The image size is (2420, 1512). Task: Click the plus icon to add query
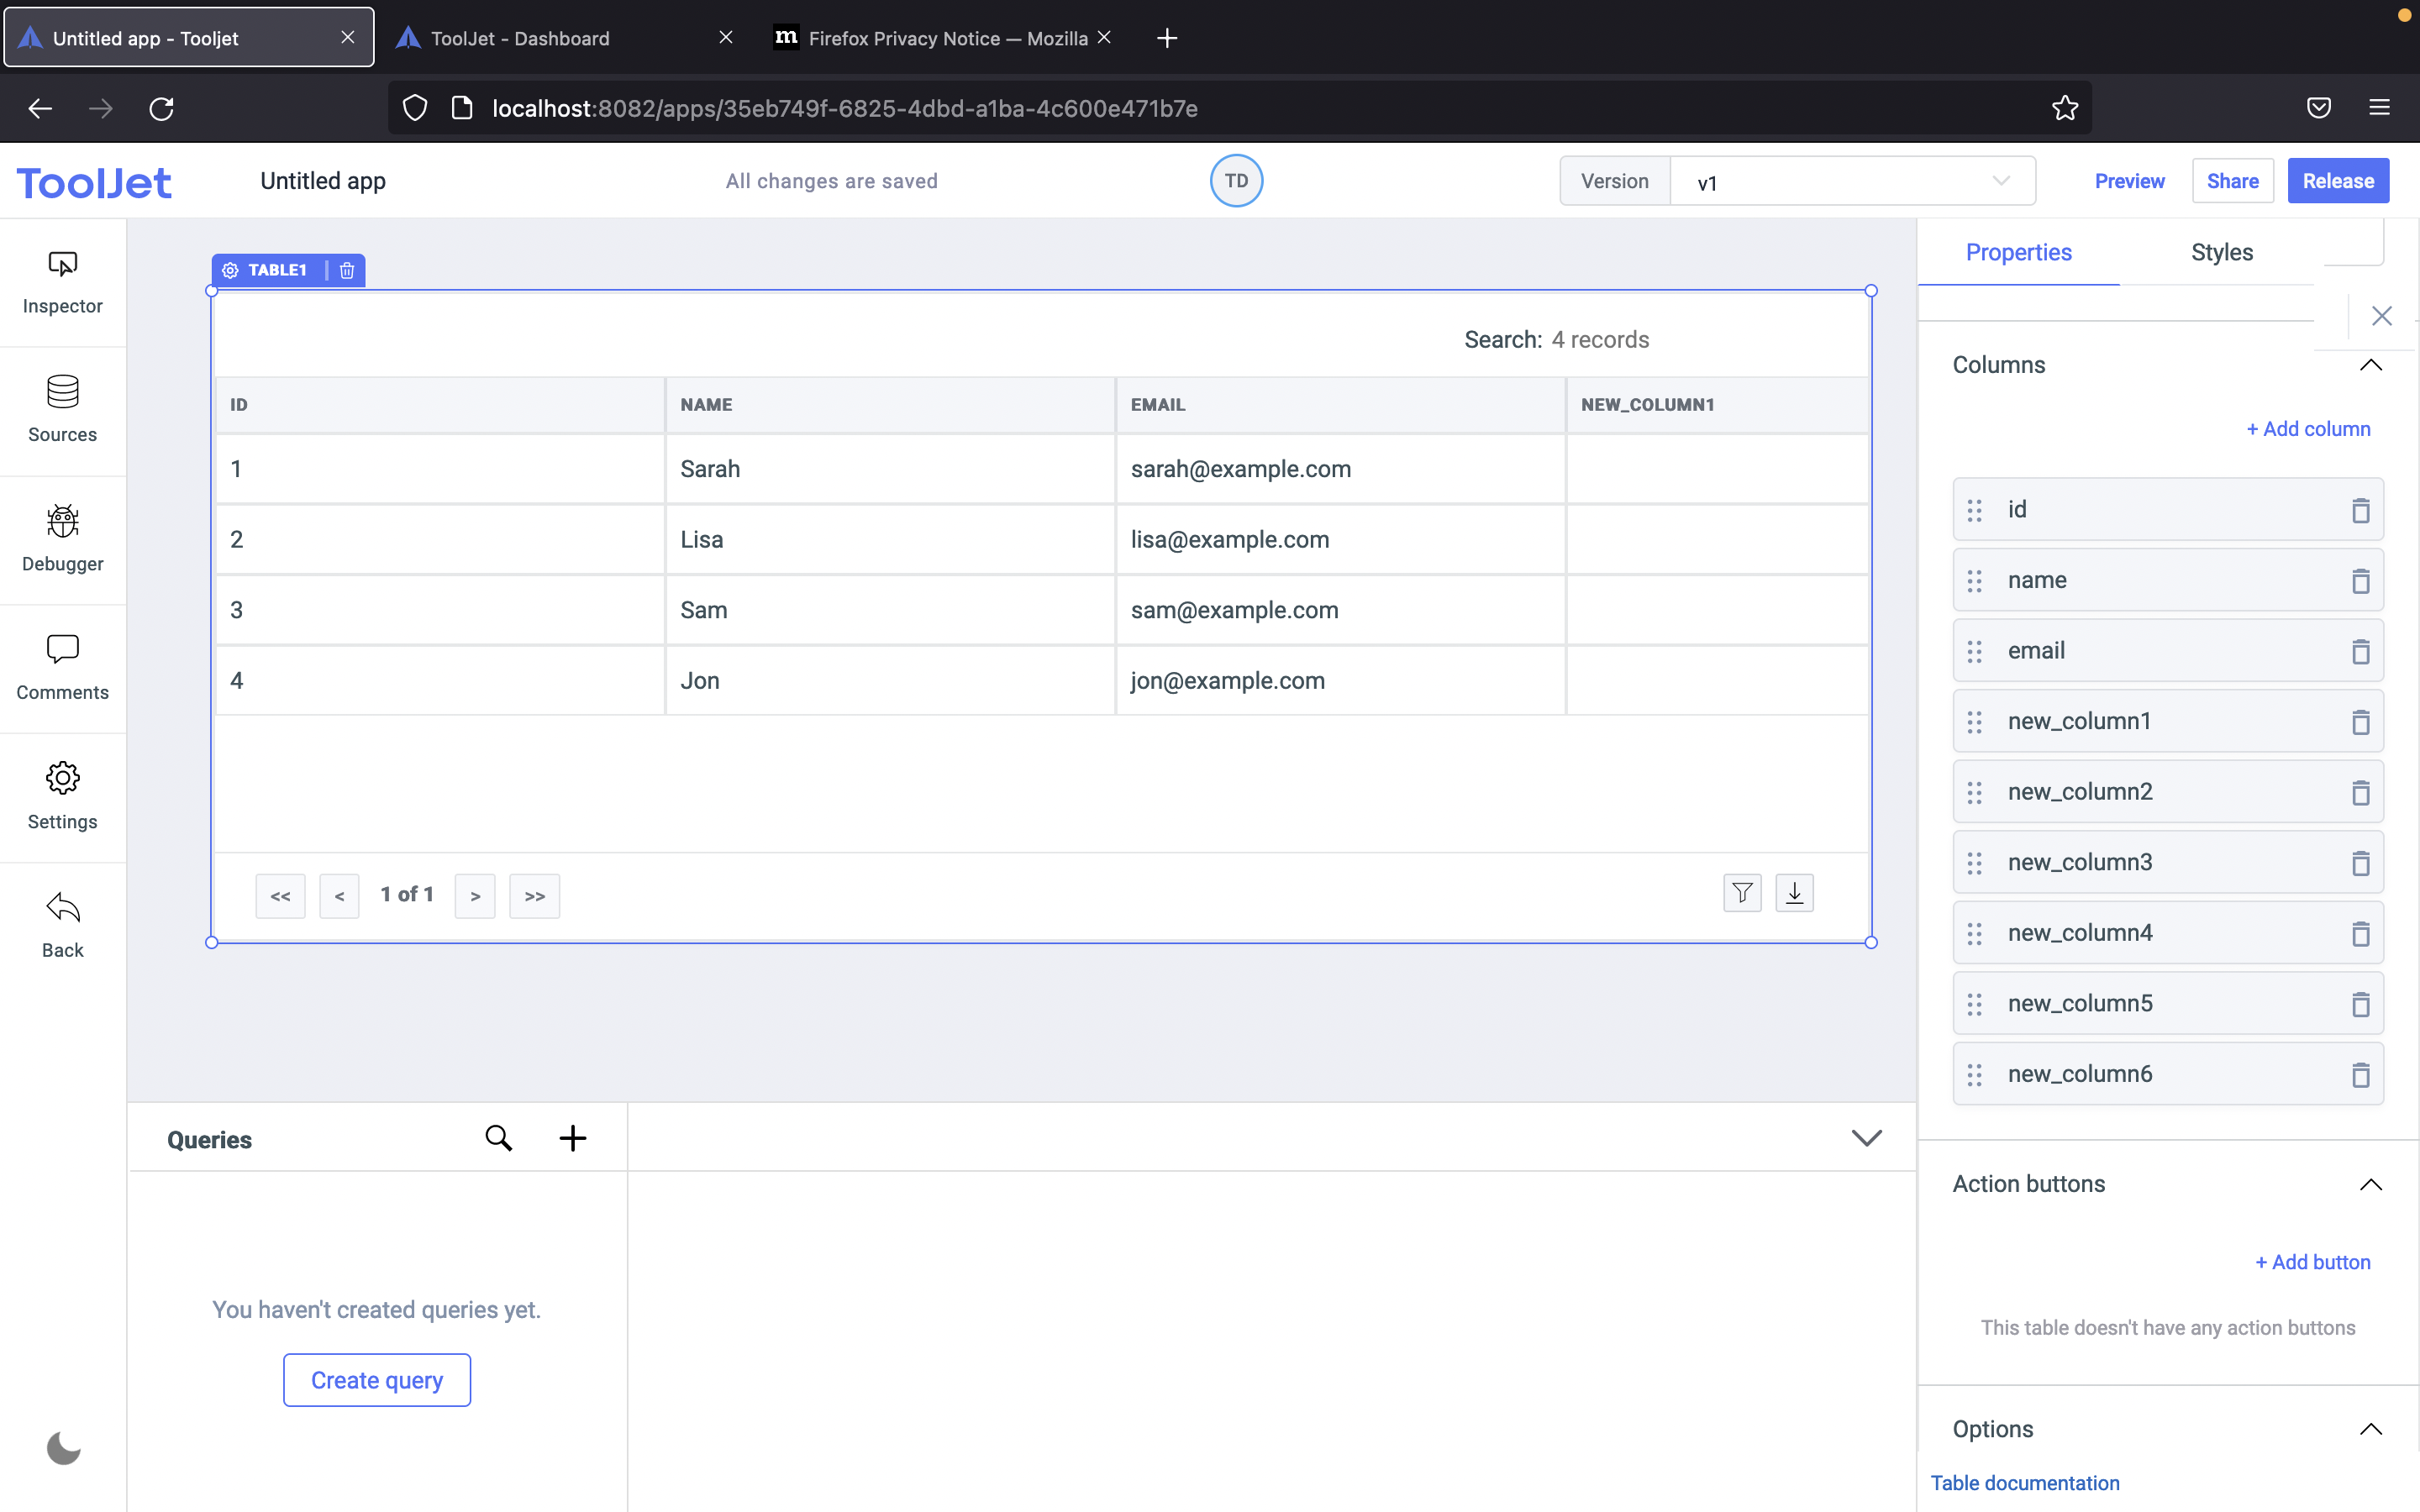[x=572, y=1138]
